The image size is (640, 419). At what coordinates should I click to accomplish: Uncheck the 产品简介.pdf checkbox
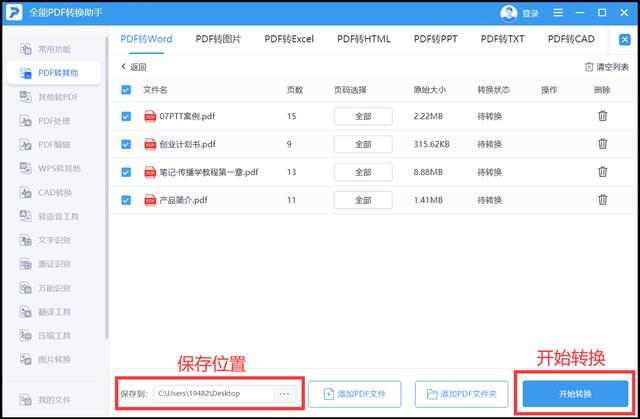(126, 200)
